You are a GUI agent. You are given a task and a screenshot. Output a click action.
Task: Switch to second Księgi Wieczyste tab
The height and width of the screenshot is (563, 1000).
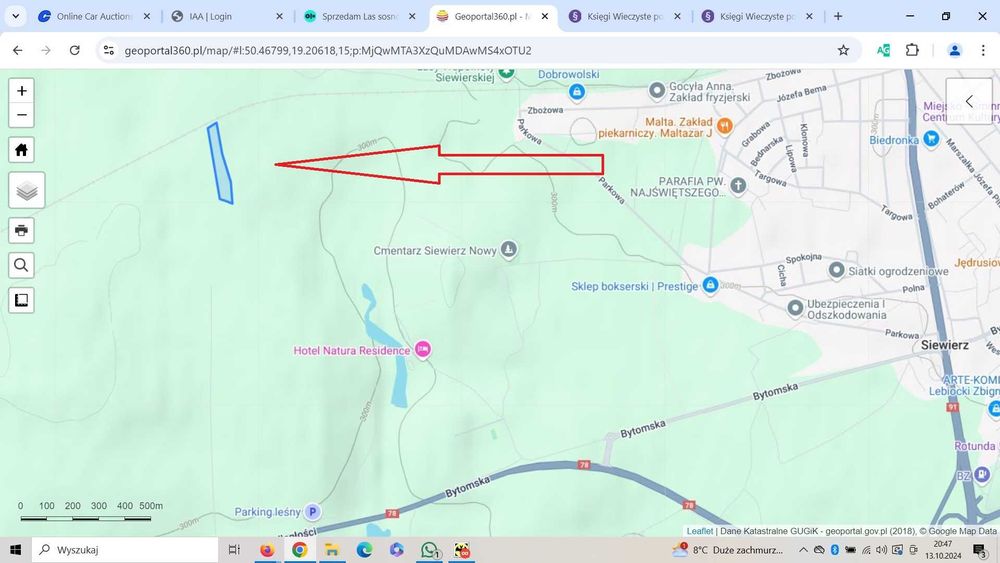tap(757, 17)
